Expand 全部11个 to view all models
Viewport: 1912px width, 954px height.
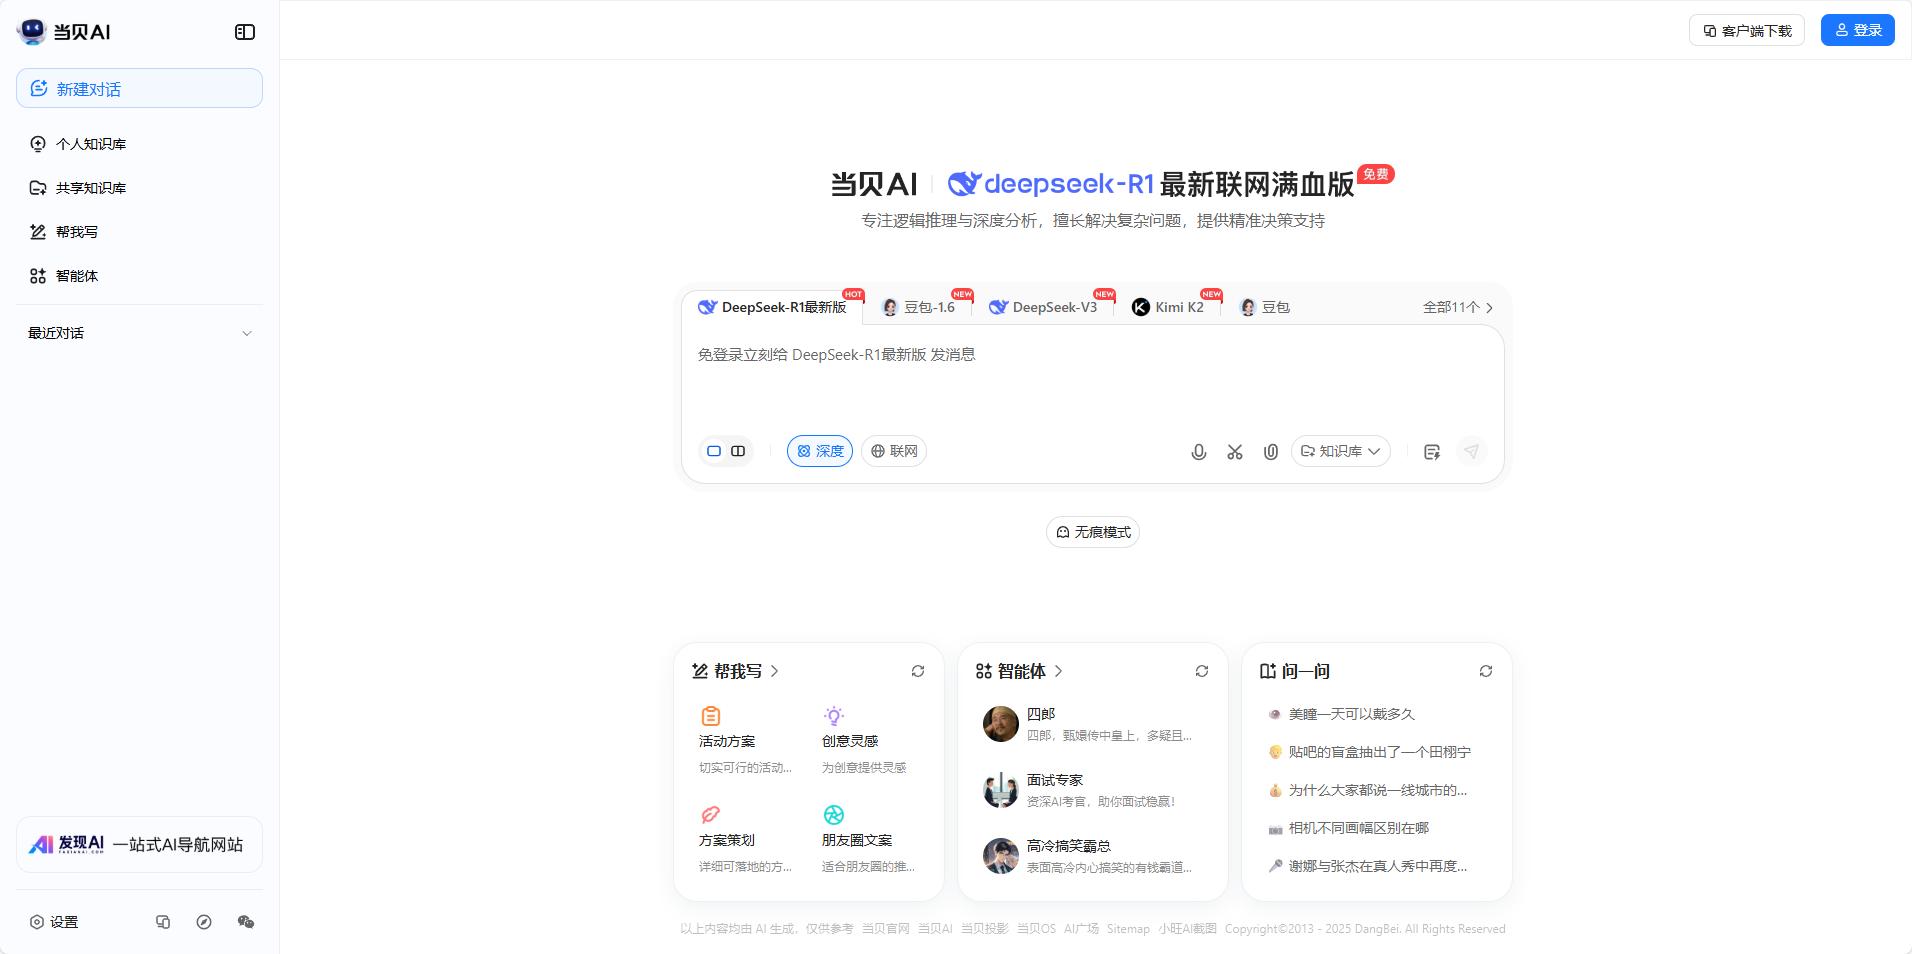coord(1456,307)
